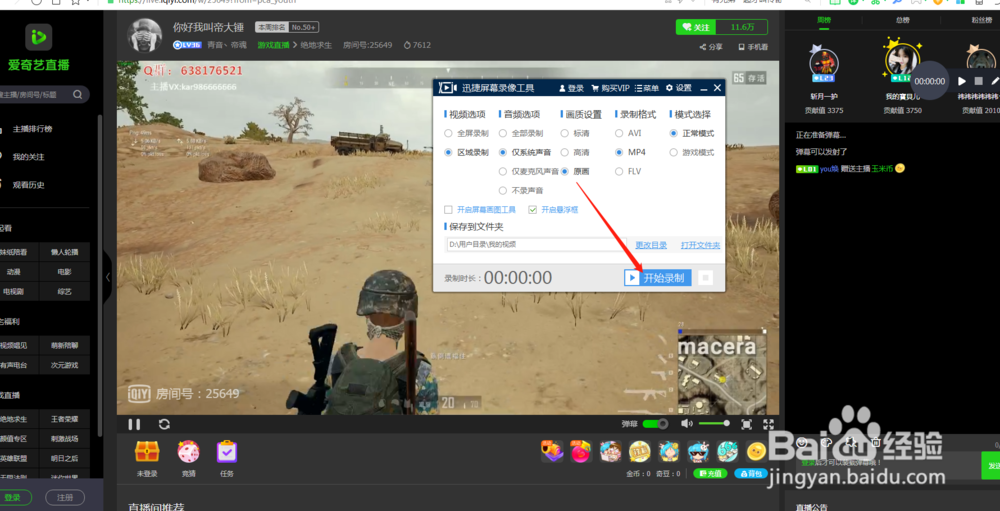Click the iQiyi live logo icon
This screenshot has width=1000, height=511.
point(38,37)
